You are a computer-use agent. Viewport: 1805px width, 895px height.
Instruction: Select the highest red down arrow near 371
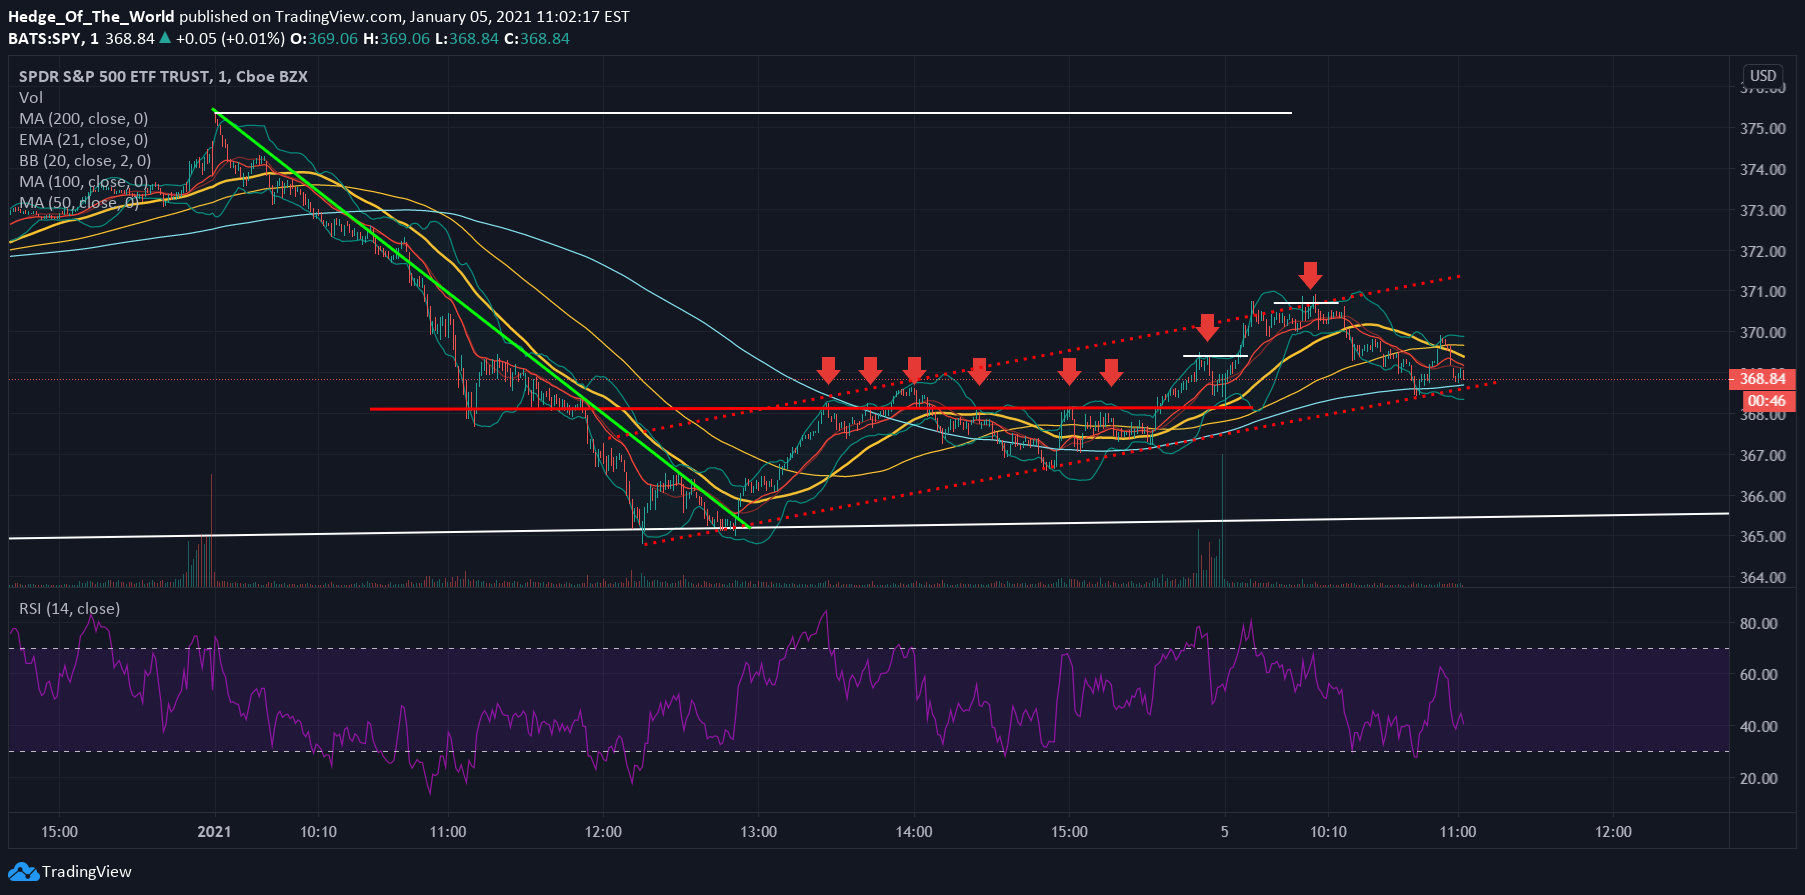[x=1310, y=275]
